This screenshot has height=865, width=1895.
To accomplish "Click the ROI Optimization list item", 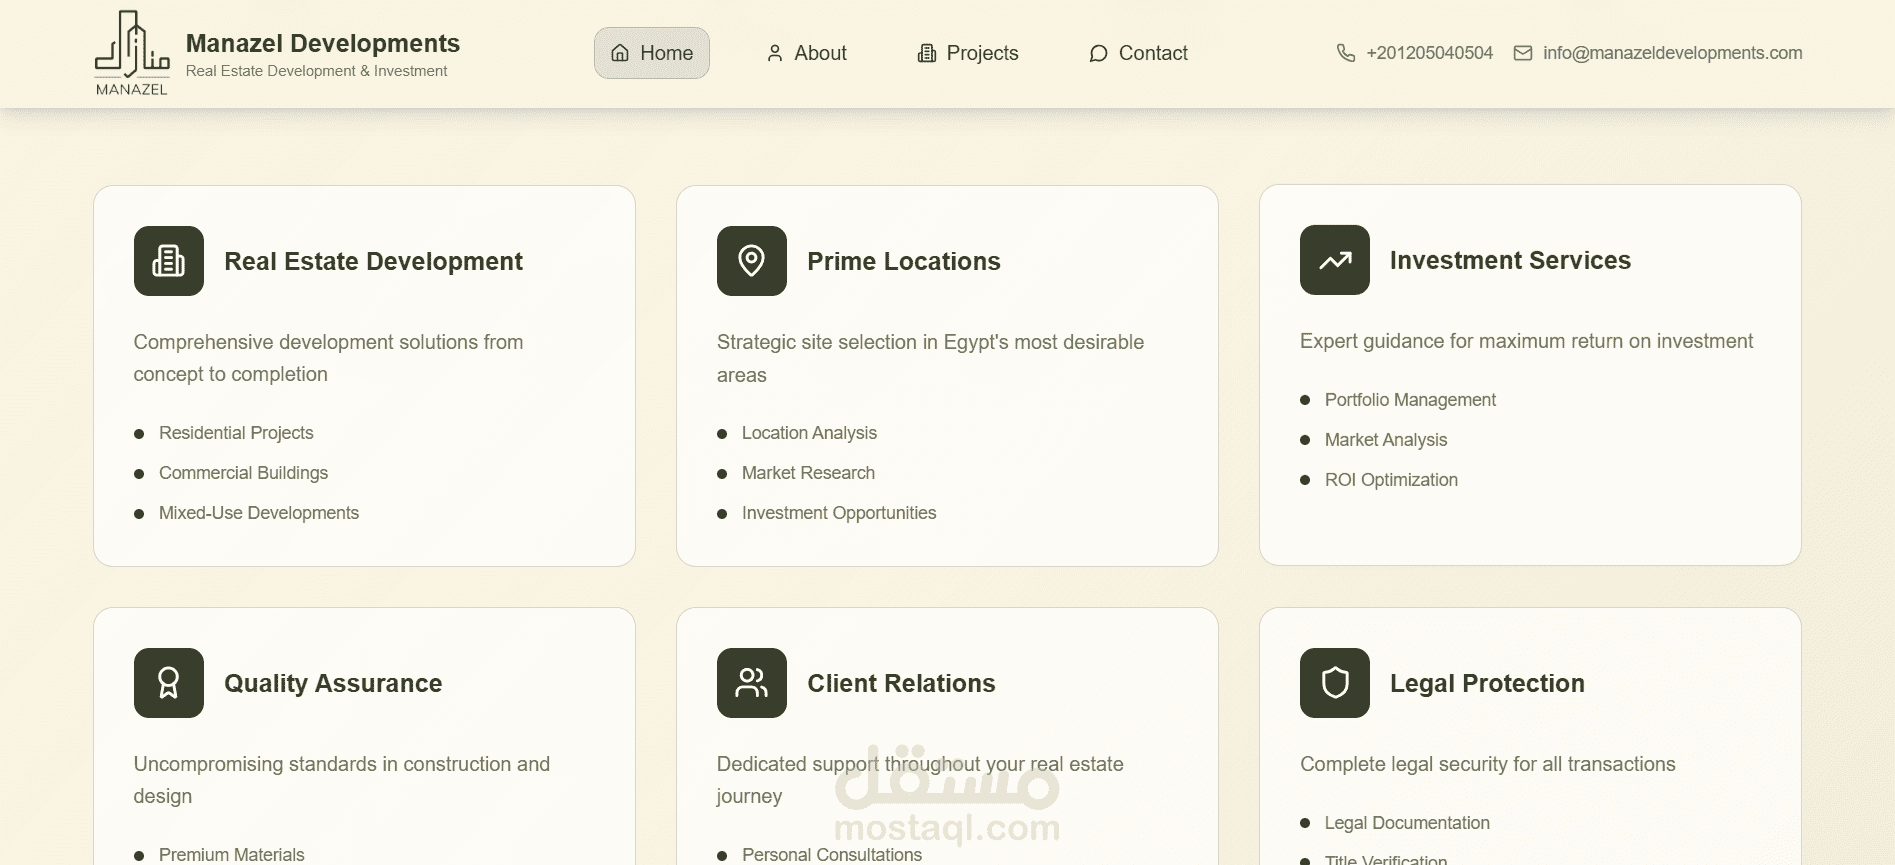I will (1391, 480).
